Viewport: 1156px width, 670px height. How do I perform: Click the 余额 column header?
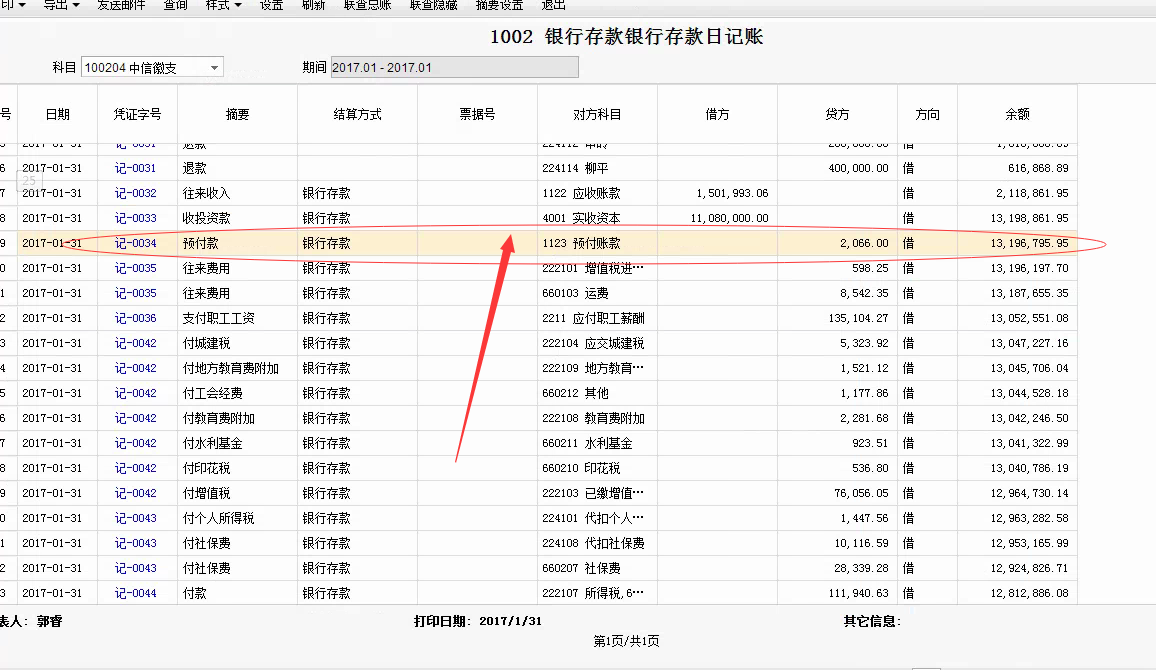(x=1017, y=114)
